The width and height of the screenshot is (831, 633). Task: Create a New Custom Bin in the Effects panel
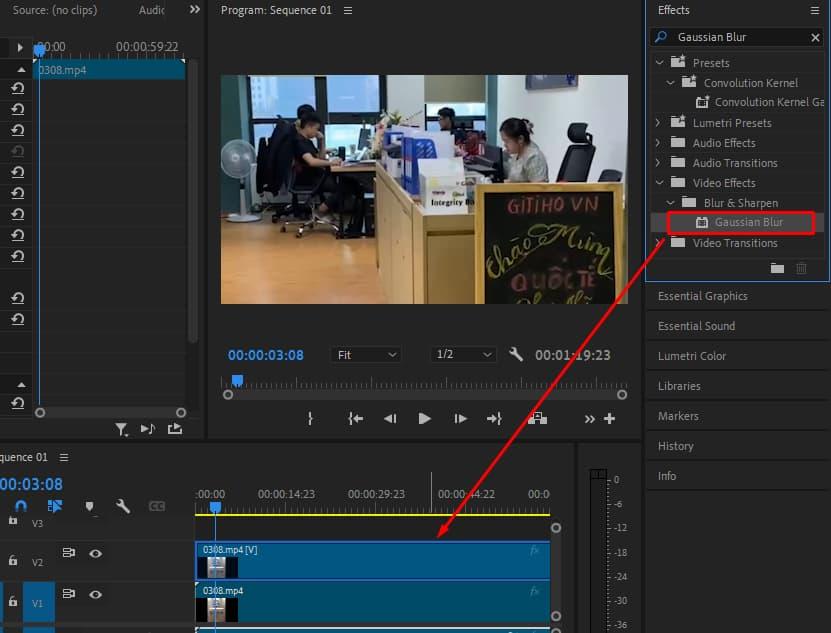[x=777, y=268]
